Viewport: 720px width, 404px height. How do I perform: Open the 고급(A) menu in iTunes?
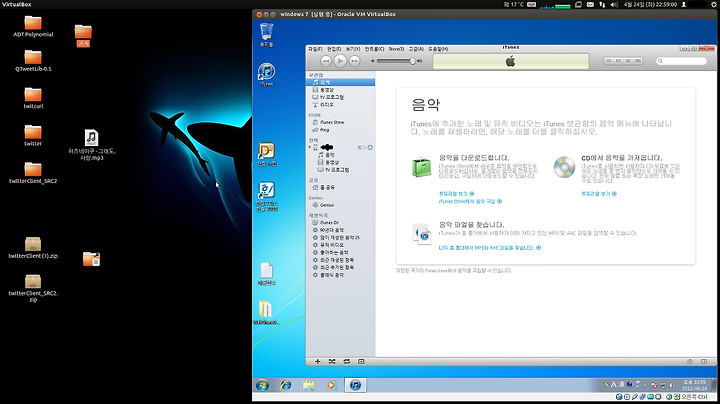pyautogui.click(x=416, y=49)
